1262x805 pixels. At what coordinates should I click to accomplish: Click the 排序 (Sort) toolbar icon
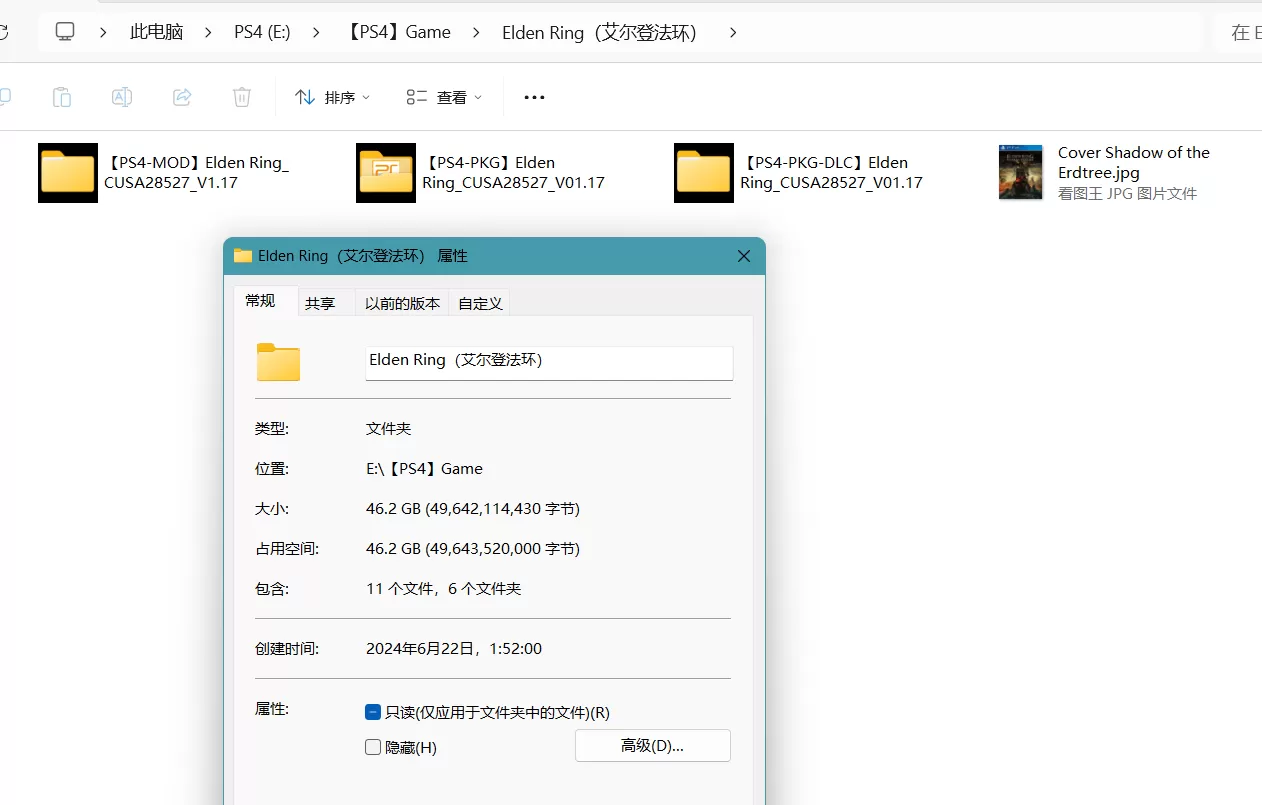[331, 96]
